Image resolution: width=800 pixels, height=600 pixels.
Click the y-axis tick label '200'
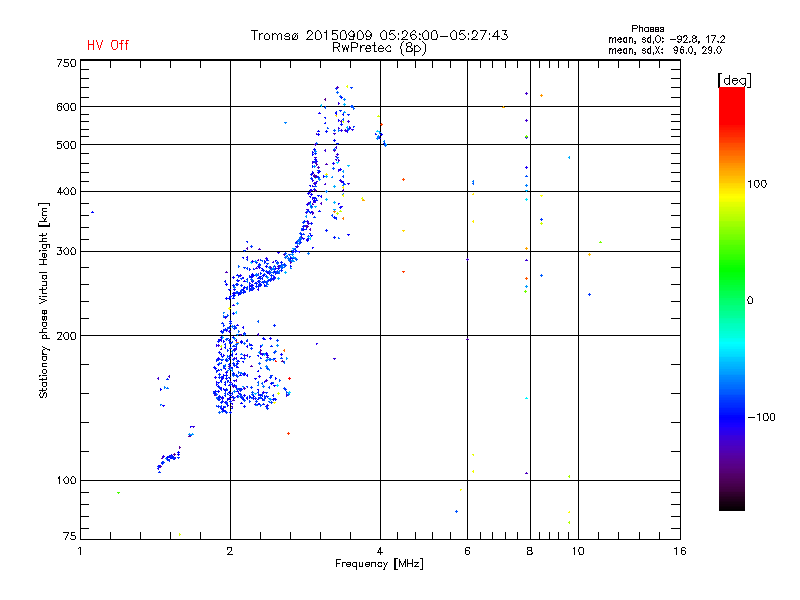[66, 336]
